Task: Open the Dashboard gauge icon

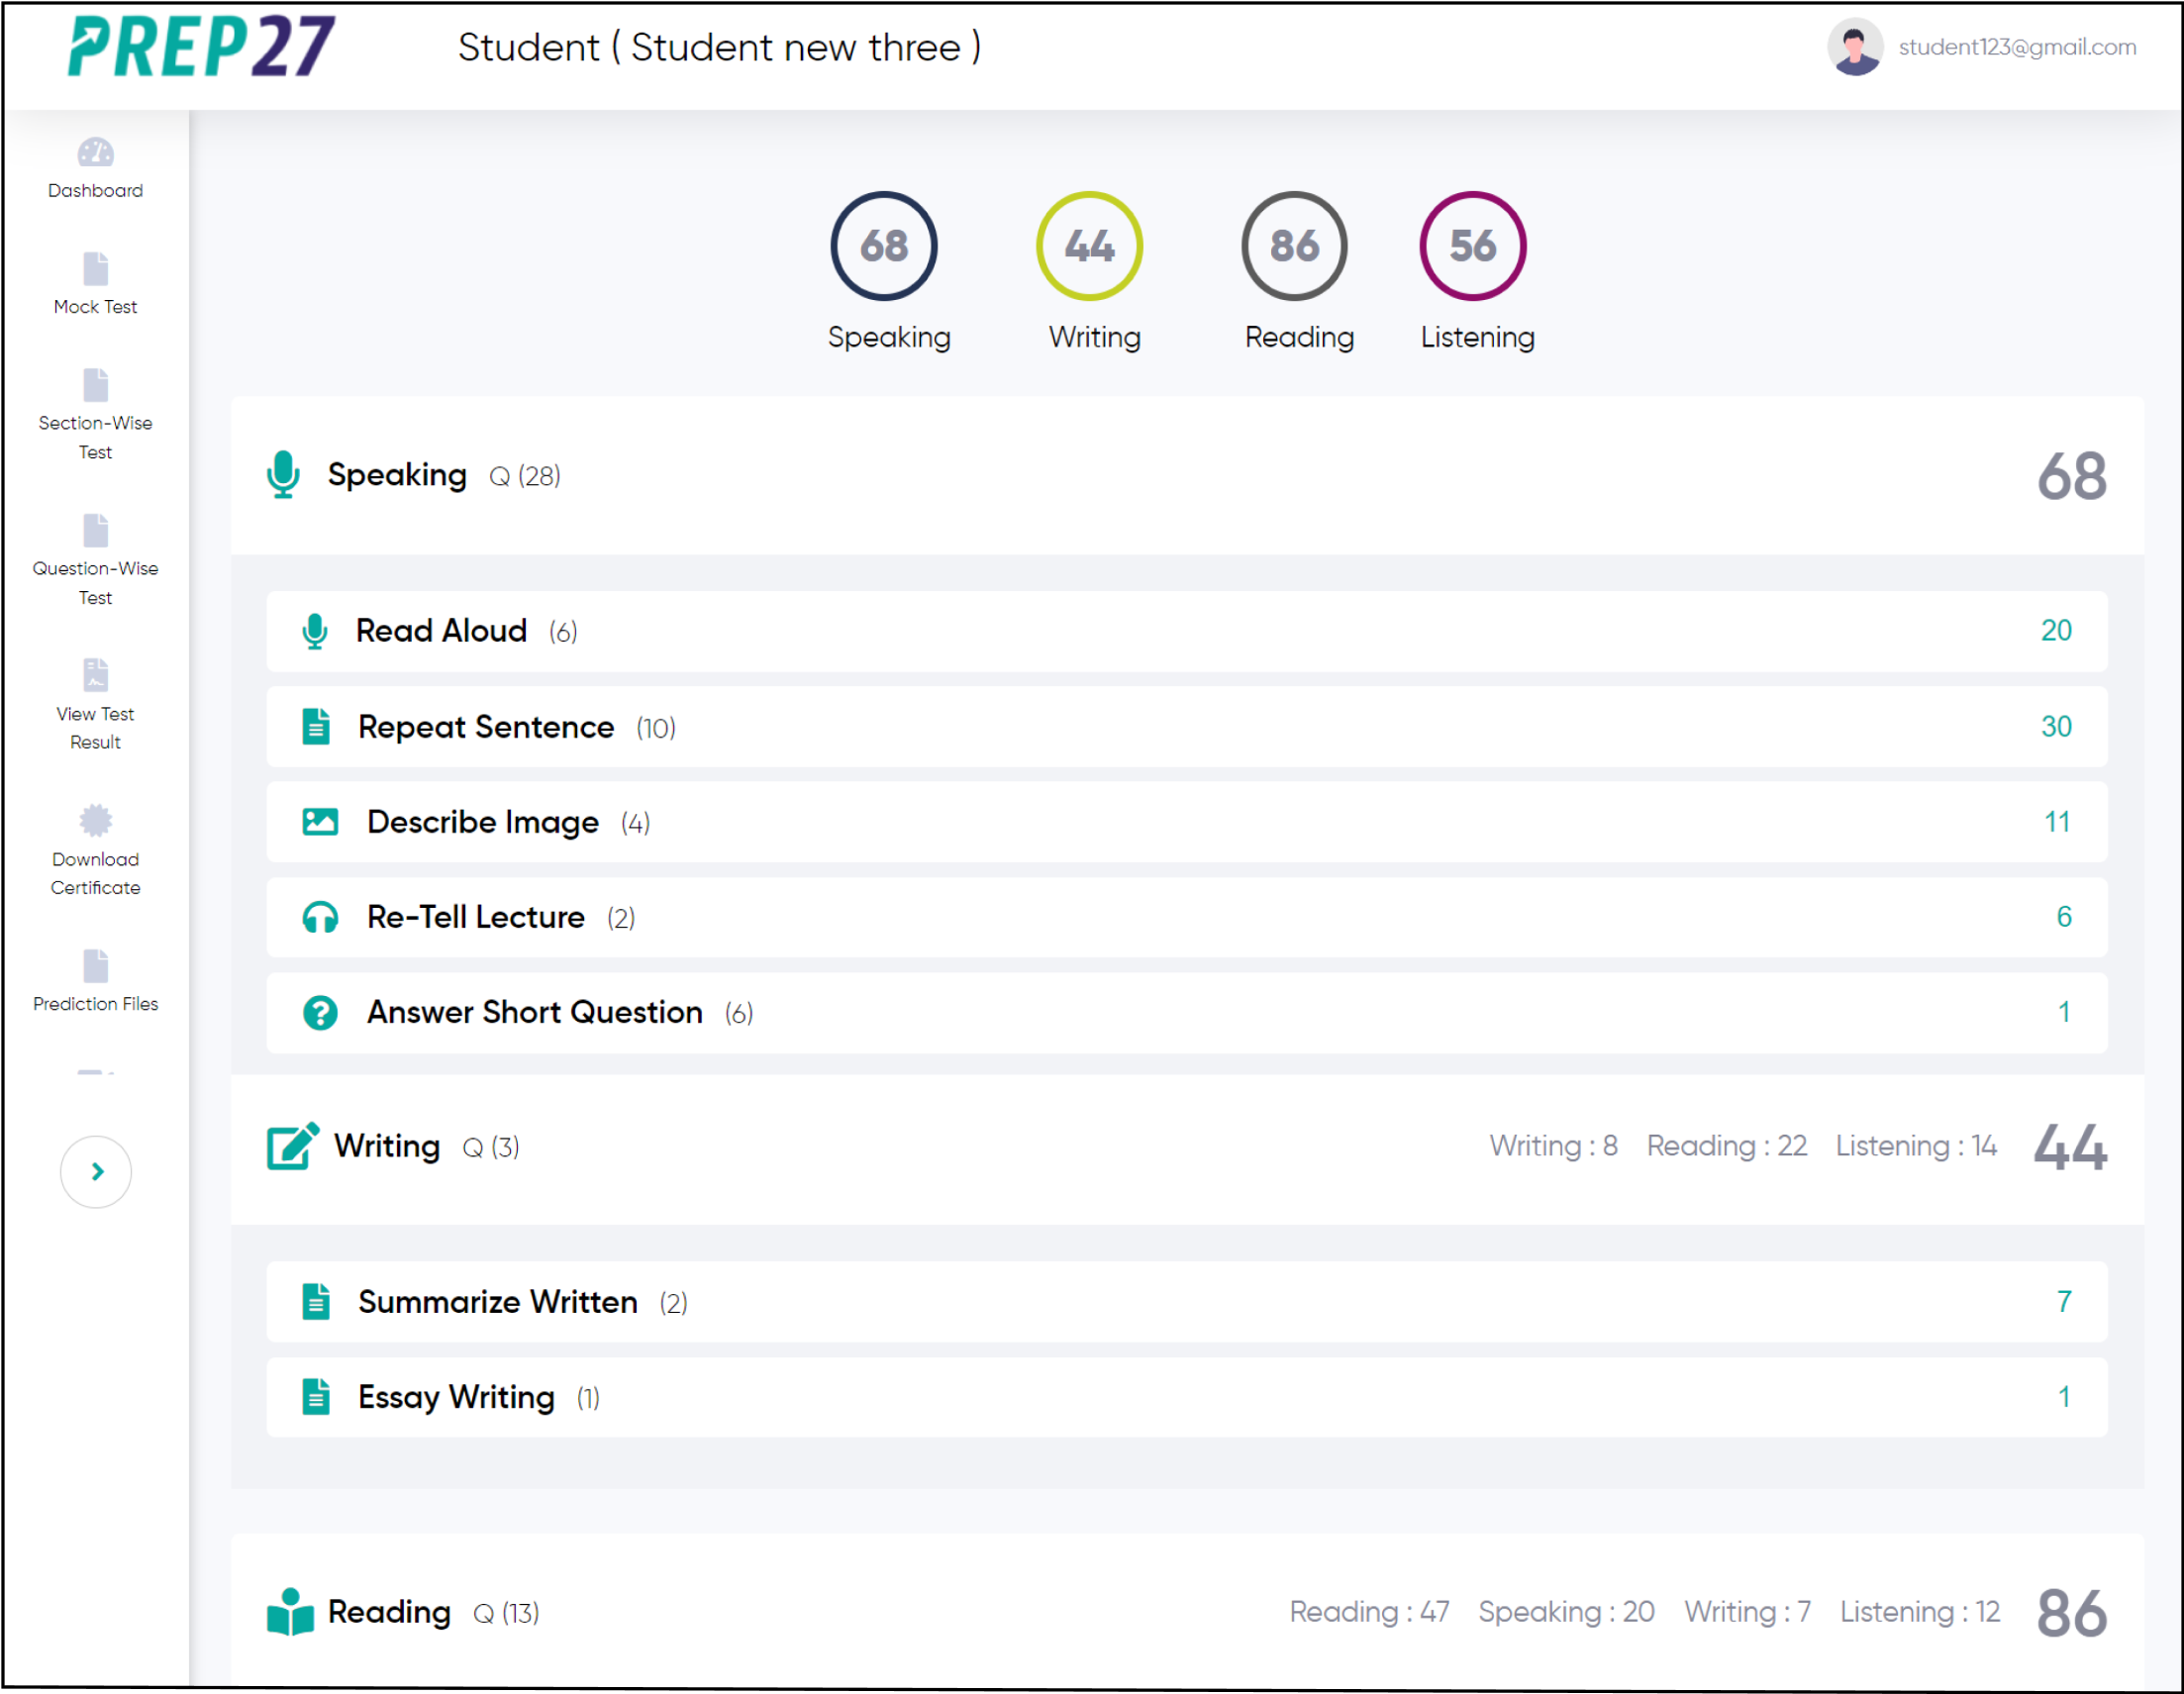Action: pyautogui.click(x=96, y=152)
